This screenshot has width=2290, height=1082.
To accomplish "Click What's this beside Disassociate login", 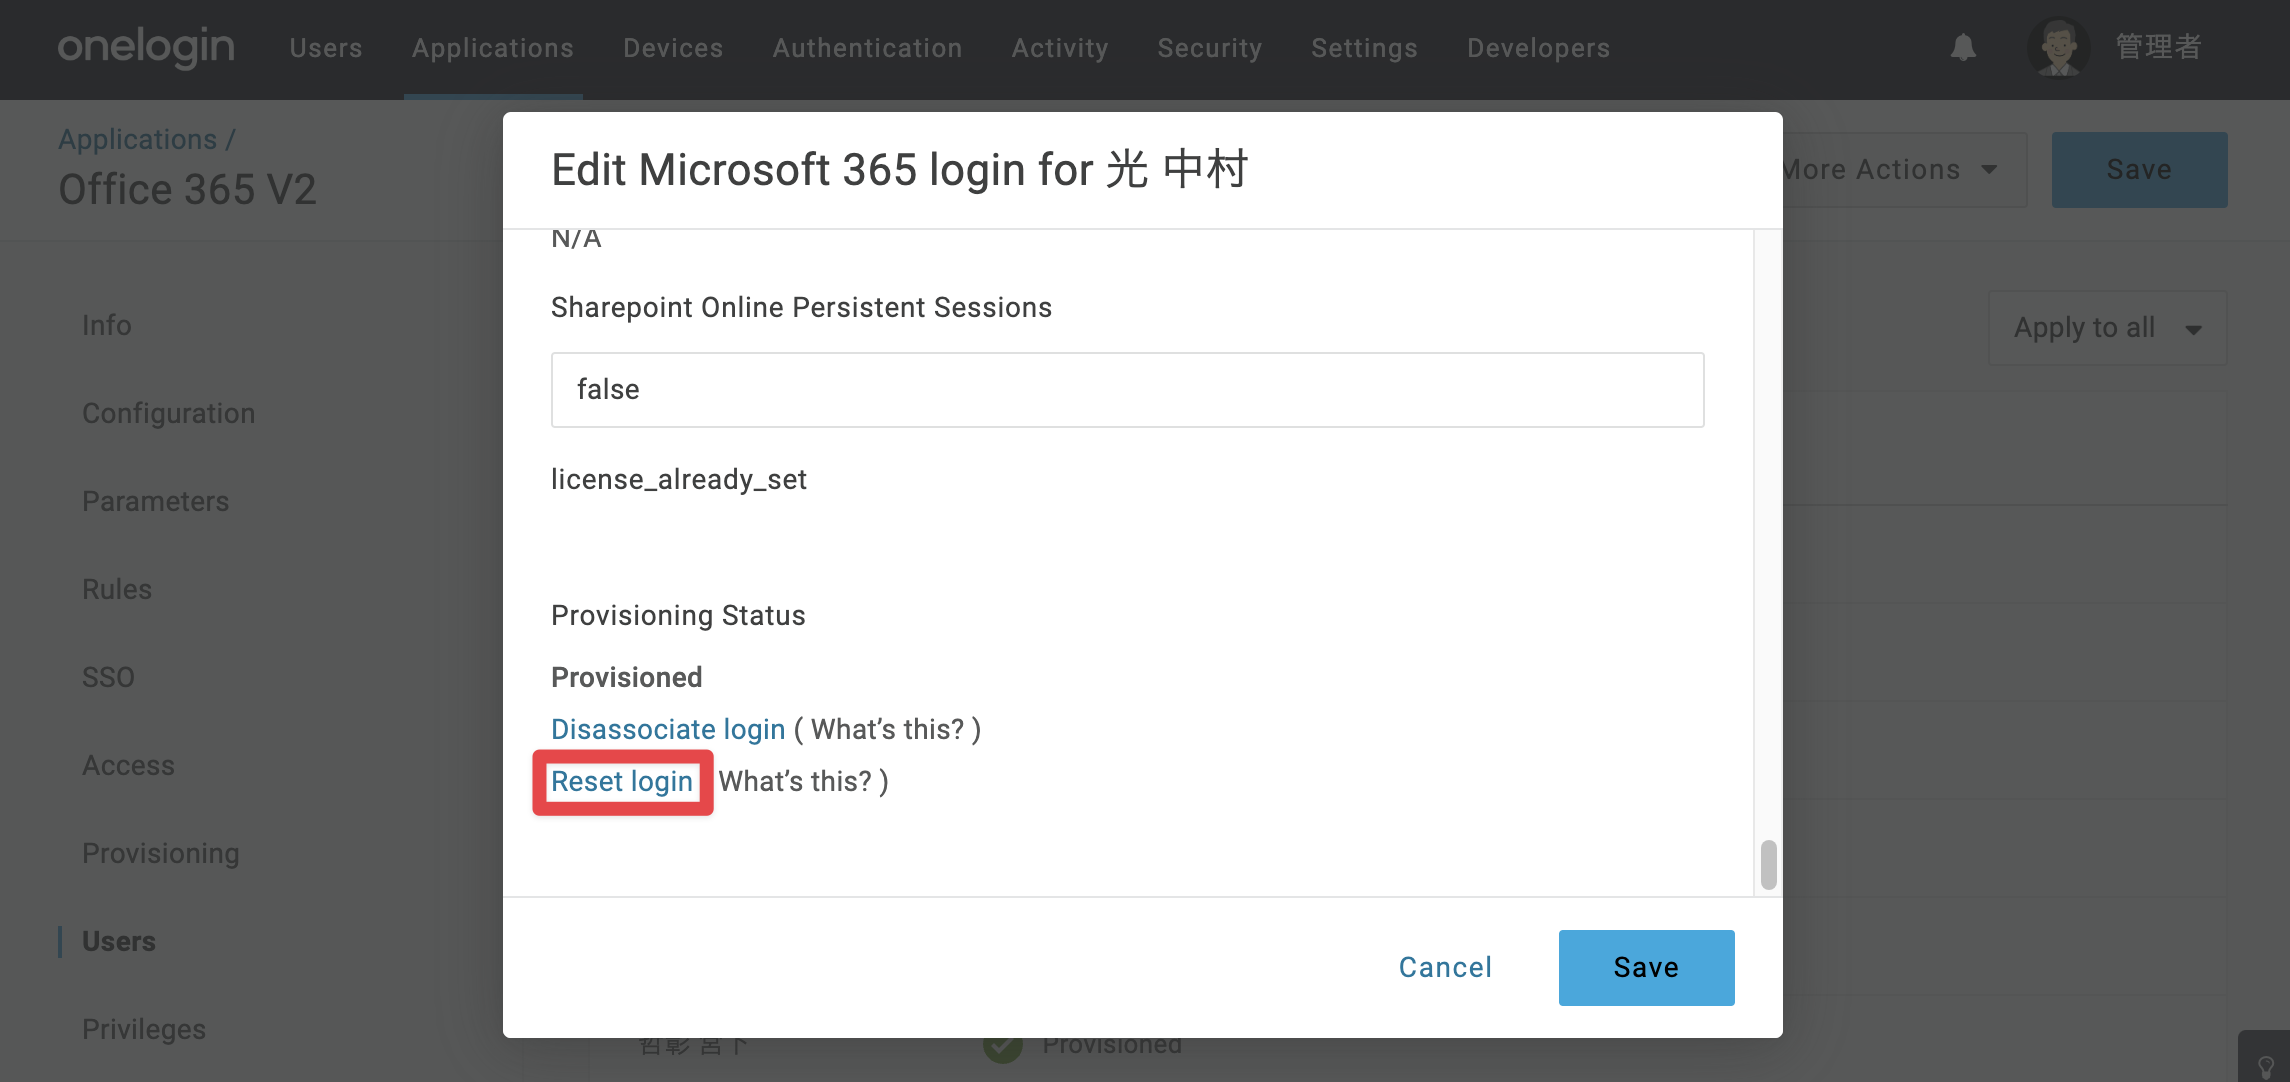I will point(888,729).
